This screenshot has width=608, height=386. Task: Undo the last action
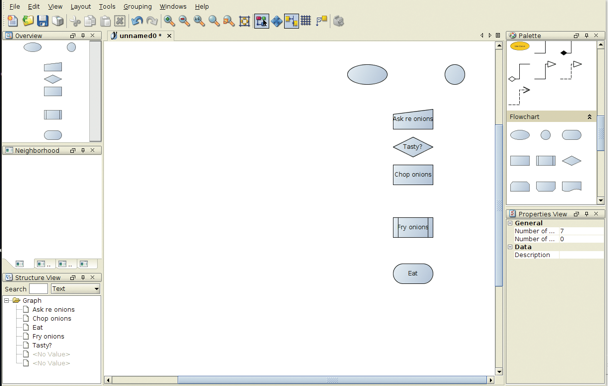click(137, 21)
